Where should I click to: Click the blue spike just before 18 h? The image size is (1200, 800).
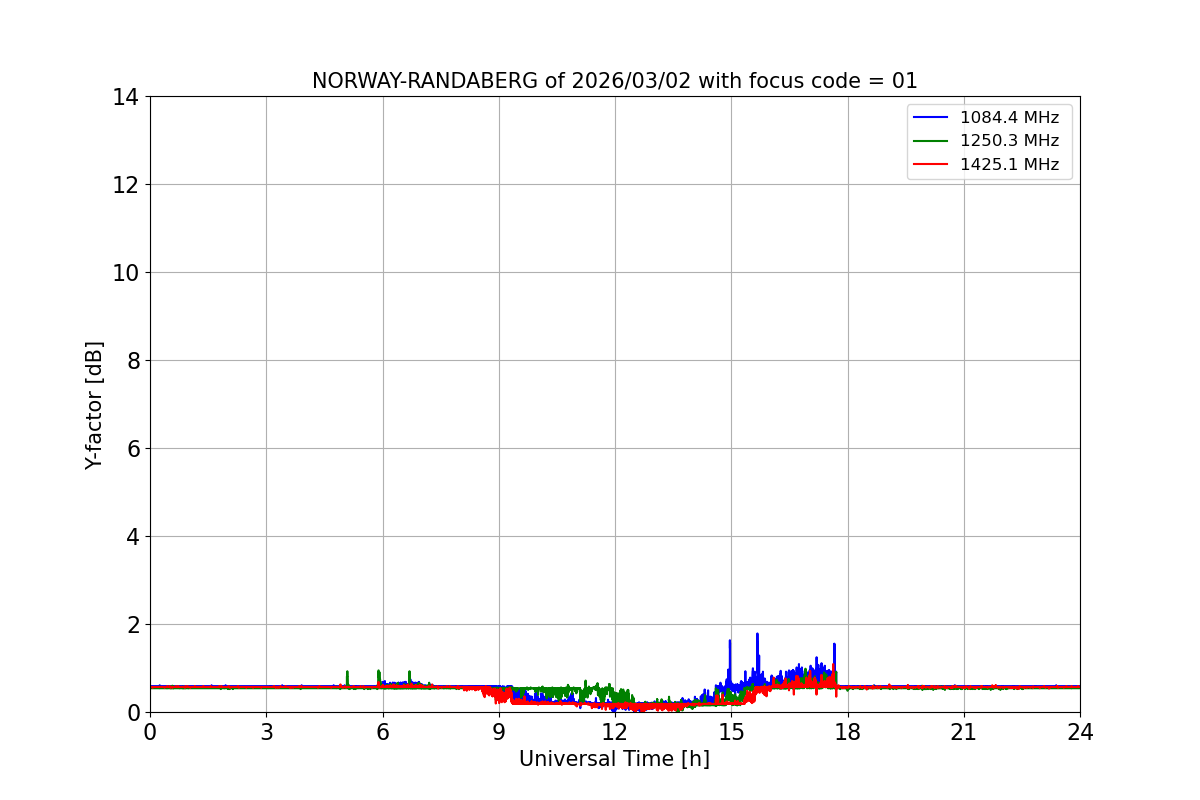[834, 660]
